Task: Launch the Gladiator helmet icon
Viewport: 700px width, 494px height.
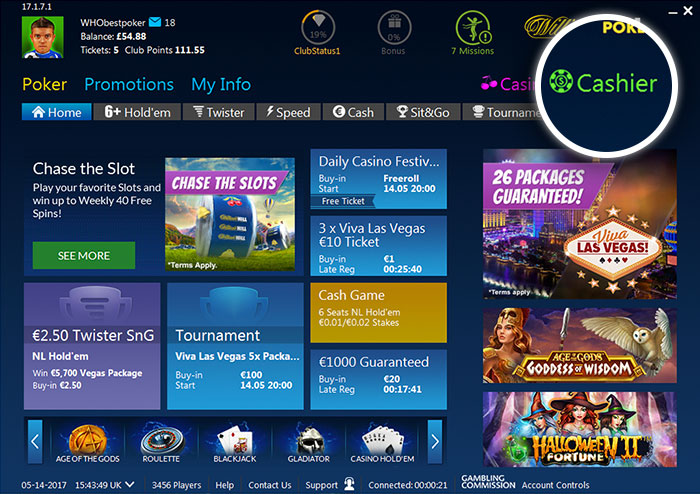Action: click(309, 439)
